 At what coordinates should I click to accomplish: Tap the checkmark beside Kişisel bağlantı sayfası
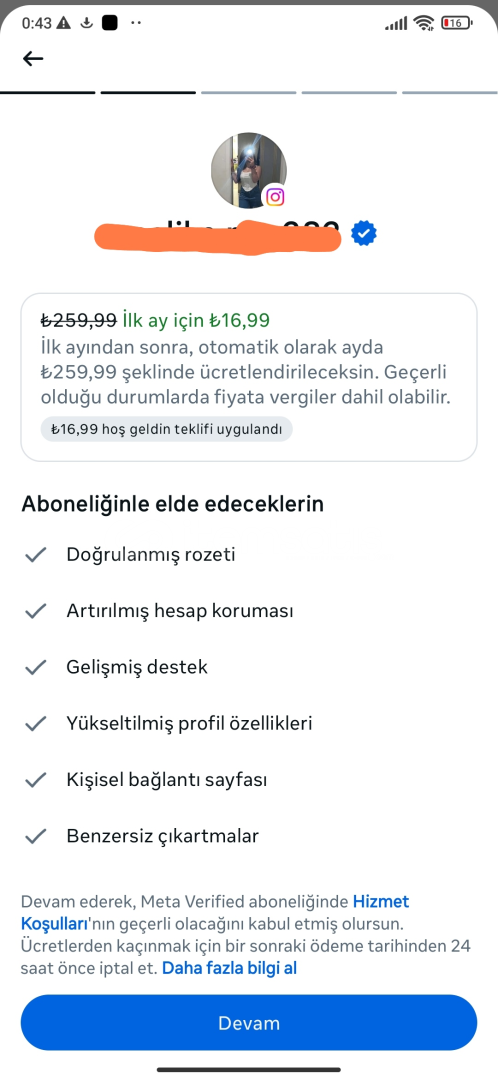coord(35,780)
